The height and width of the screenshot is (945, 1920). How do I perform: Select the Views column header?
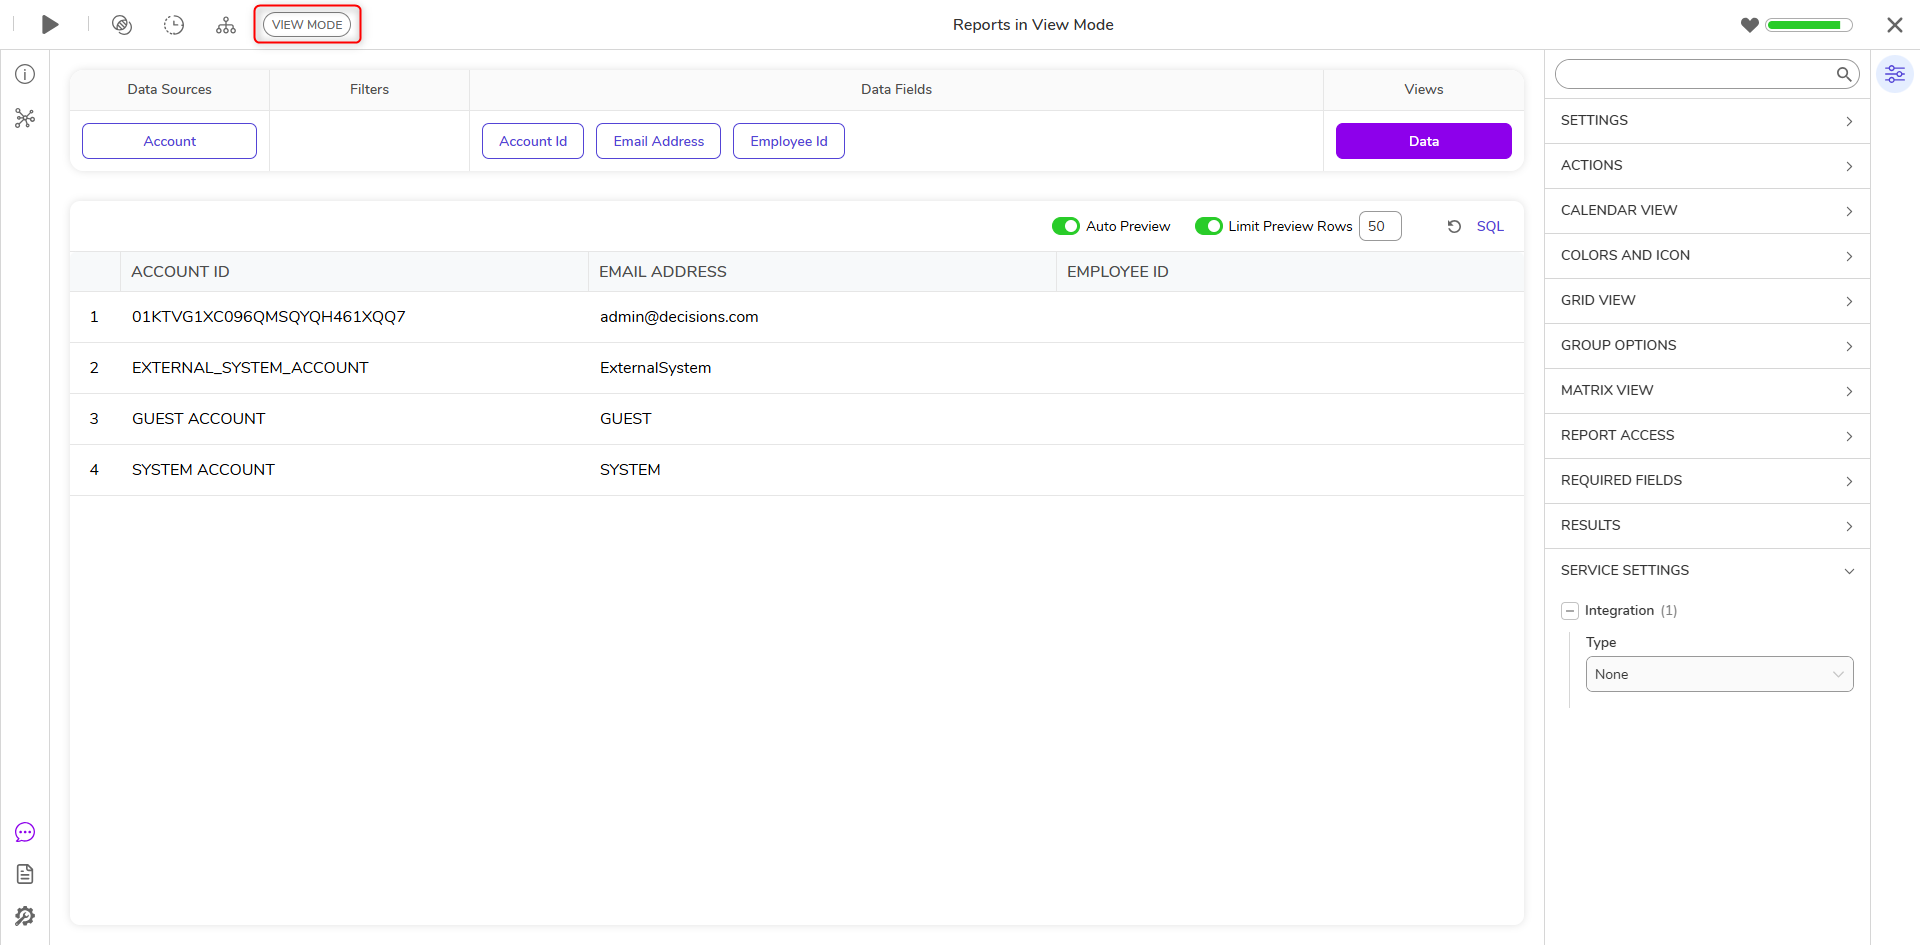tap(1423, 89)
